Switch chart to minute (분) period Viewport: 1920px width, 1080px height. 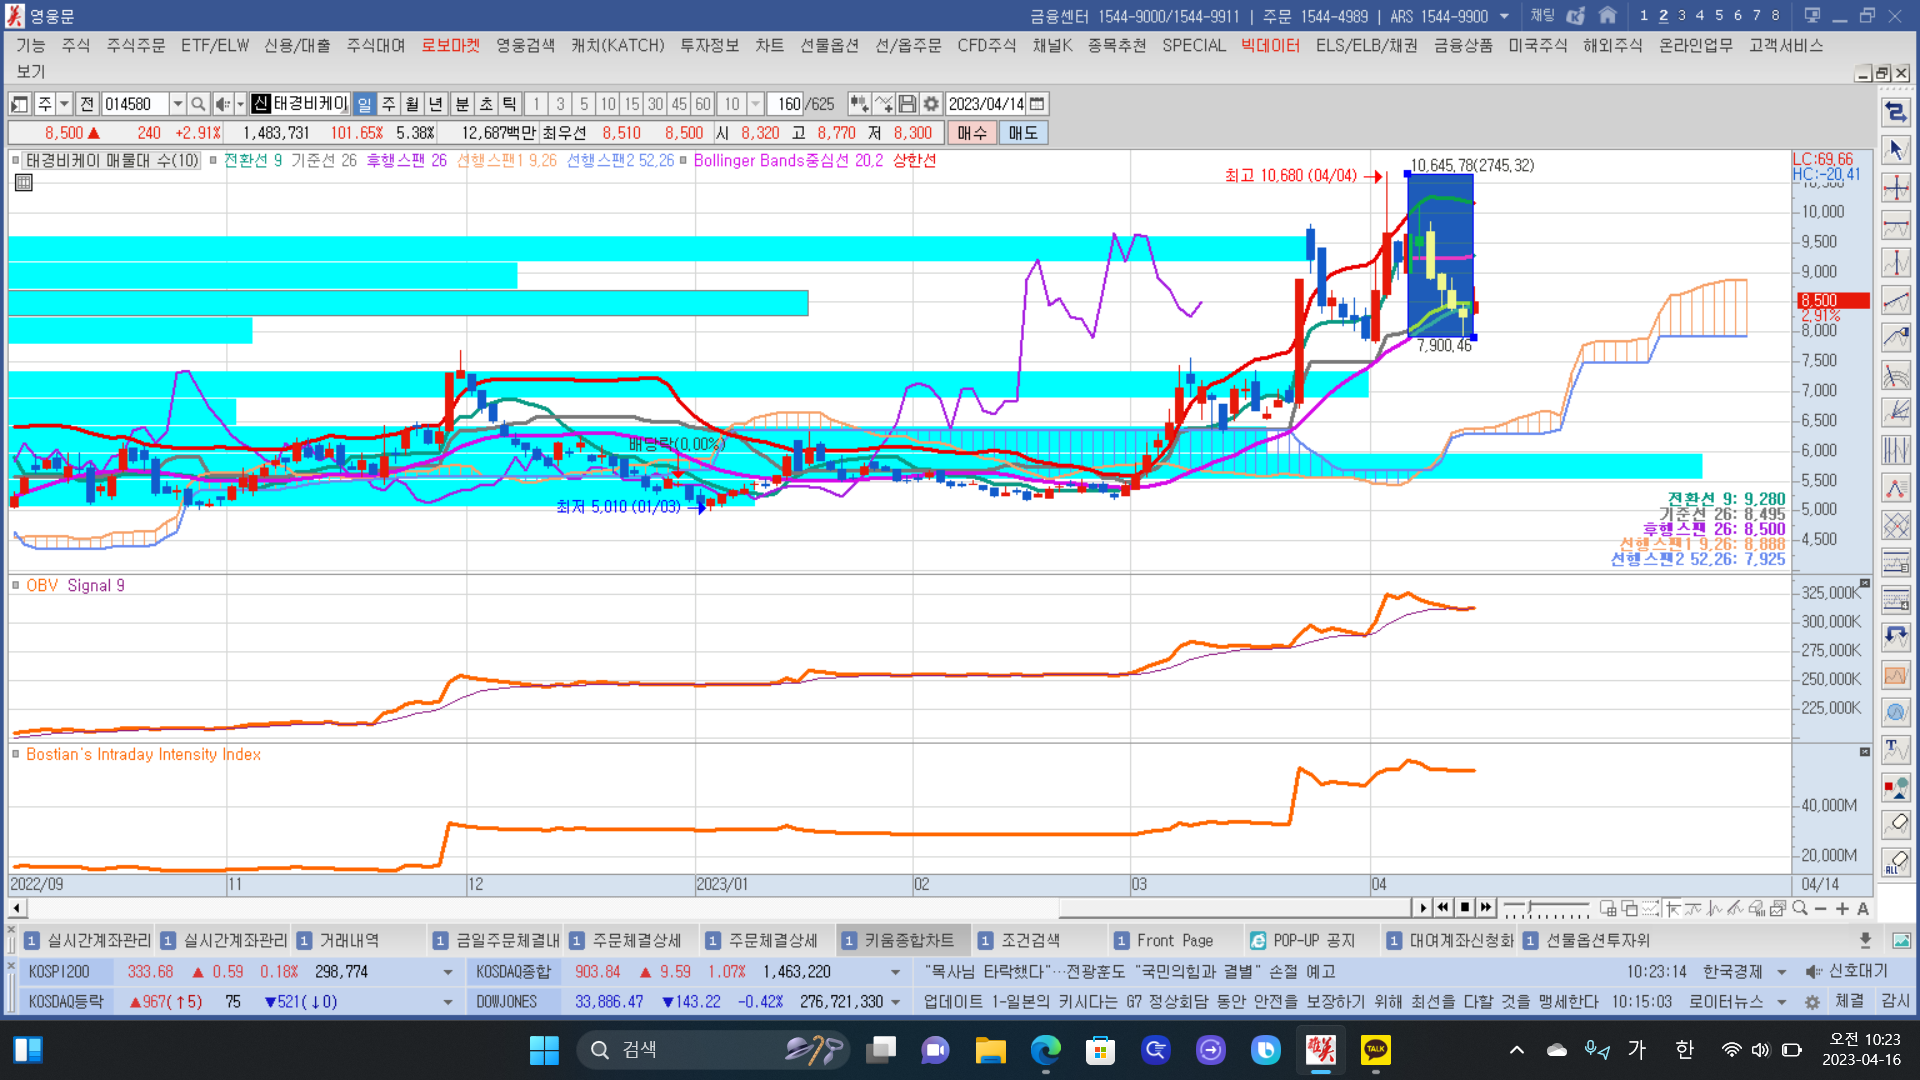pos(462,104)
